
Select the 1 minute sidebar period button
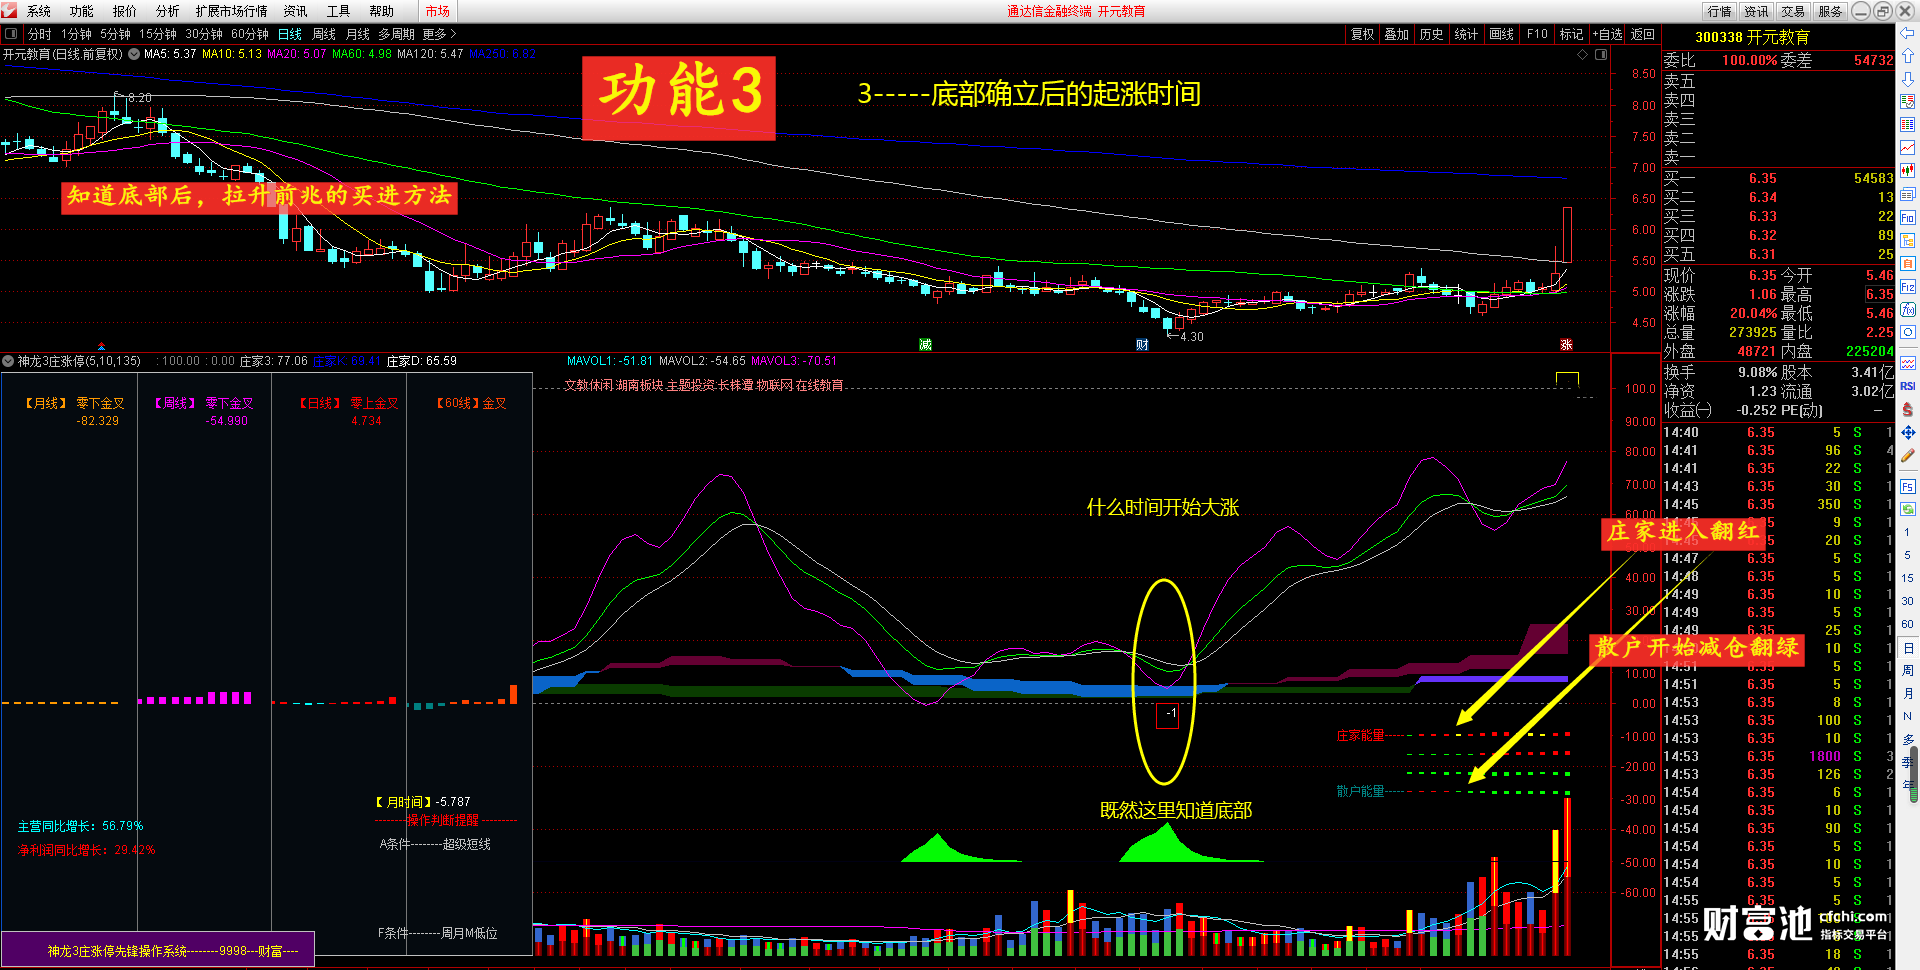click(x=1907, y=532)
